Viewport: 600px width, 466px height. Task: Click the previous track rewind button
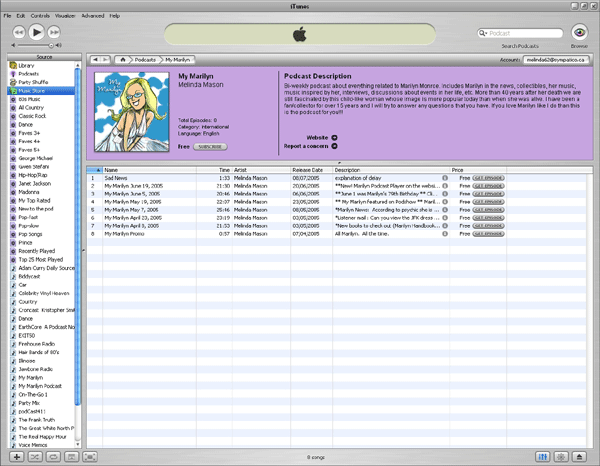(19, 32)
